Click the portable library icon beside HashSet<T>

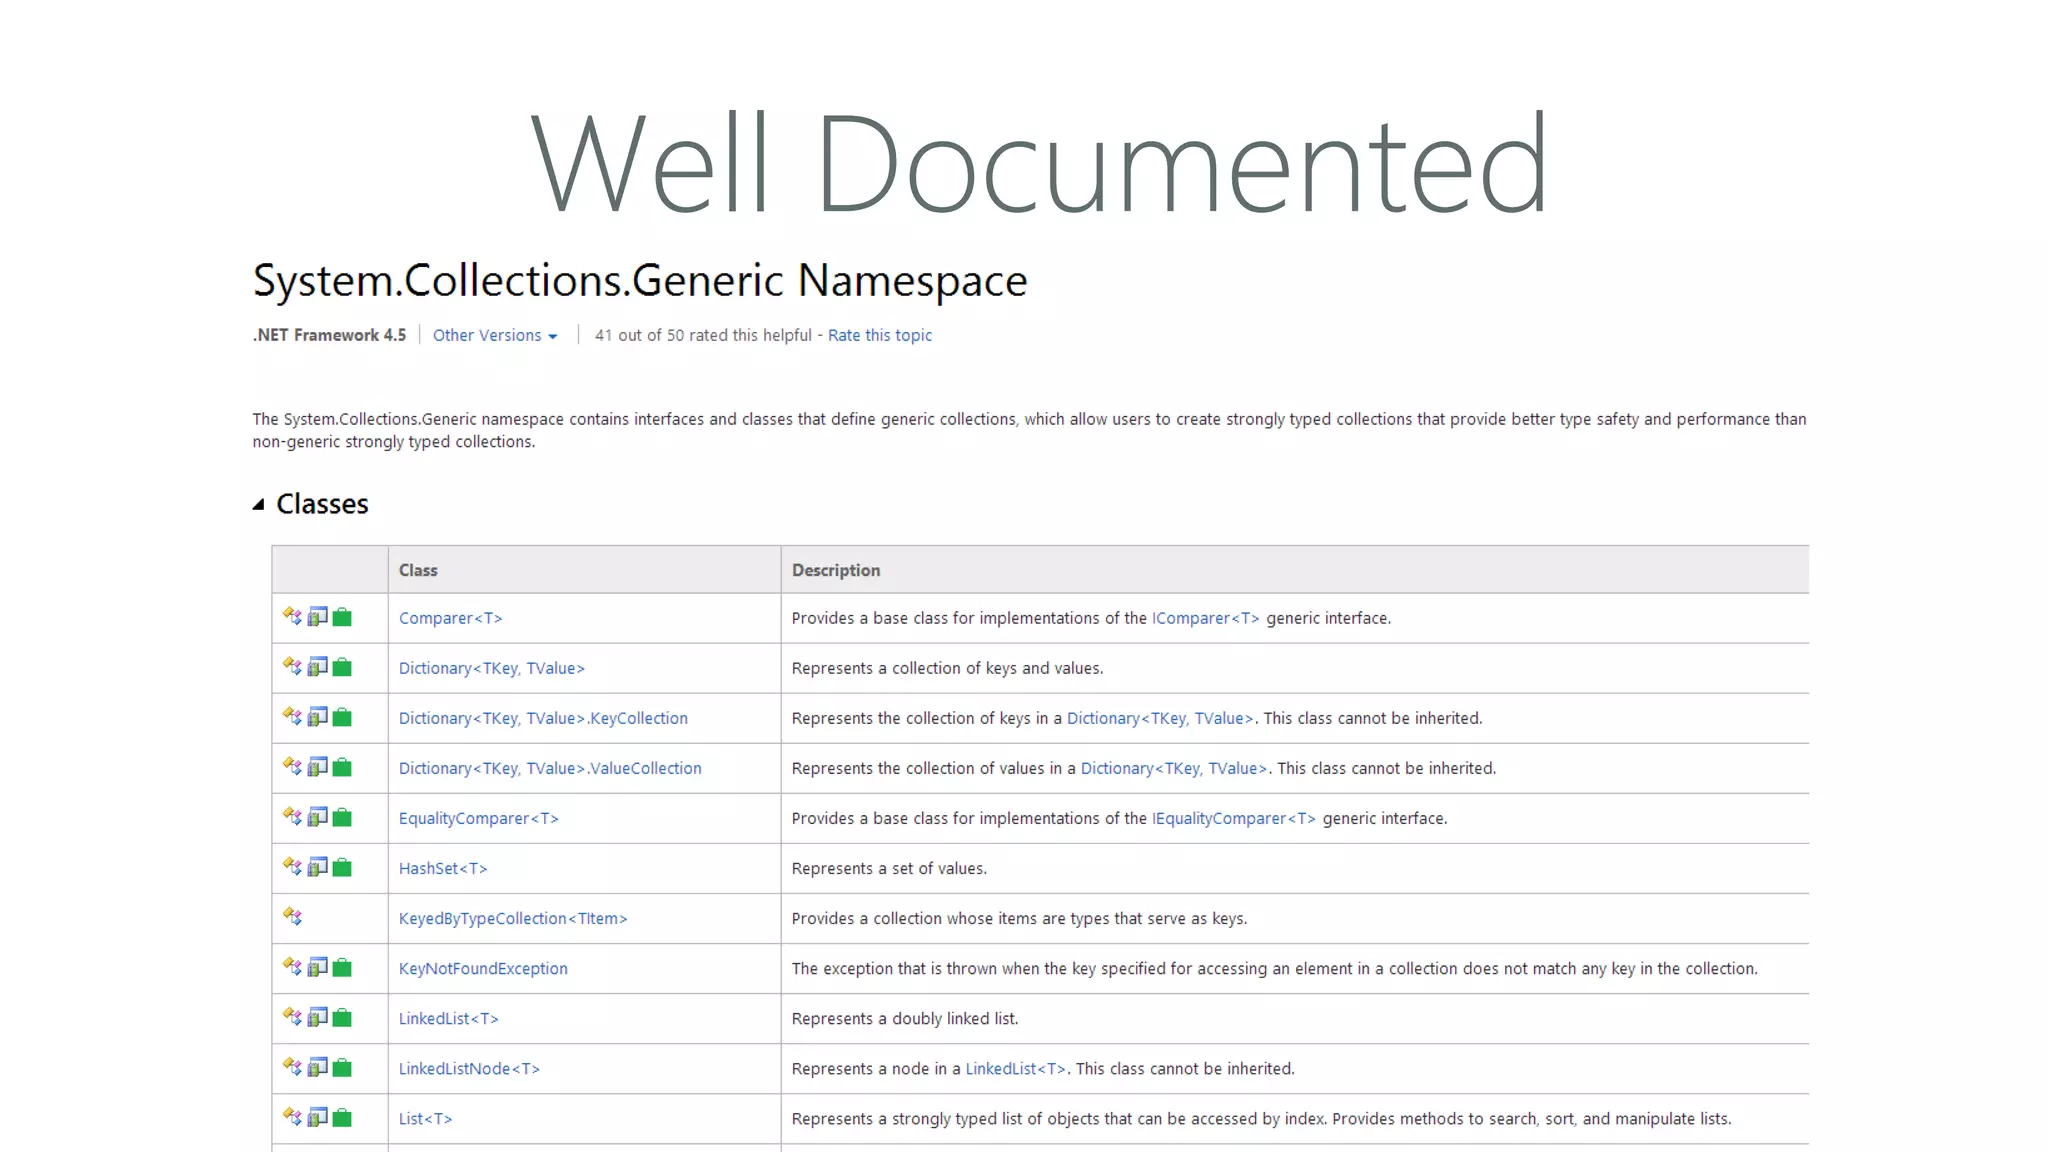click(x=317, y=867)
